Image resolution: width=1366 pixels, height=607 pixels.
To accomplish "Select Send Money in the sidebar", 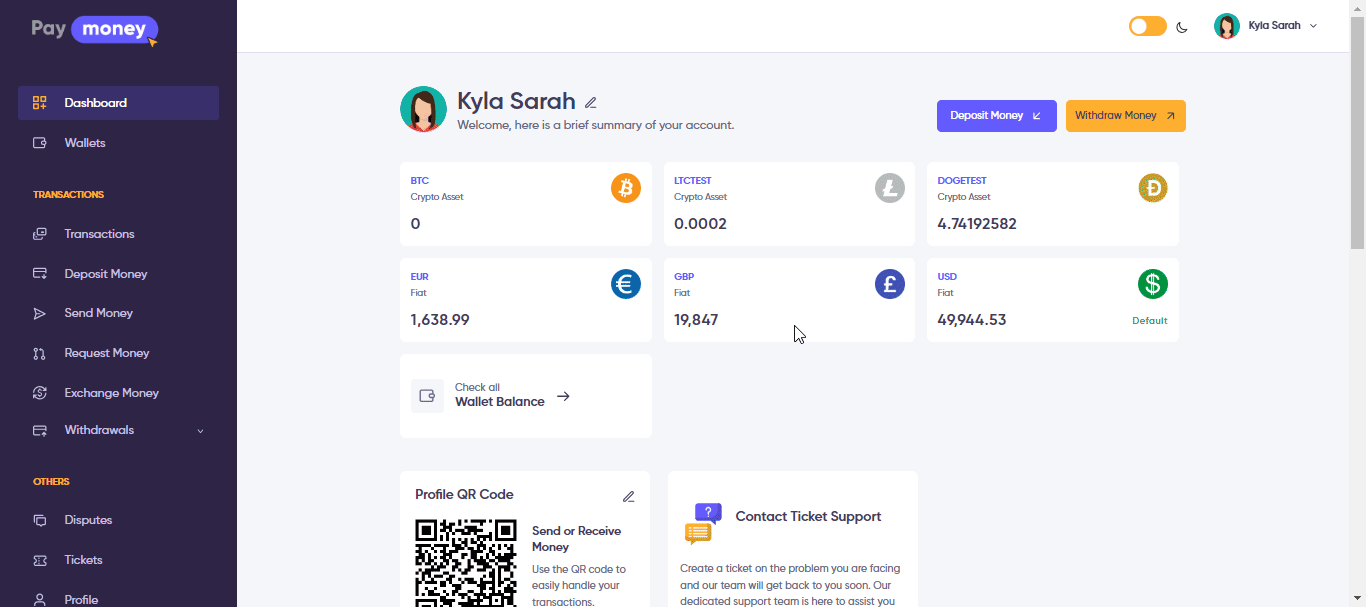I will 98,313.
